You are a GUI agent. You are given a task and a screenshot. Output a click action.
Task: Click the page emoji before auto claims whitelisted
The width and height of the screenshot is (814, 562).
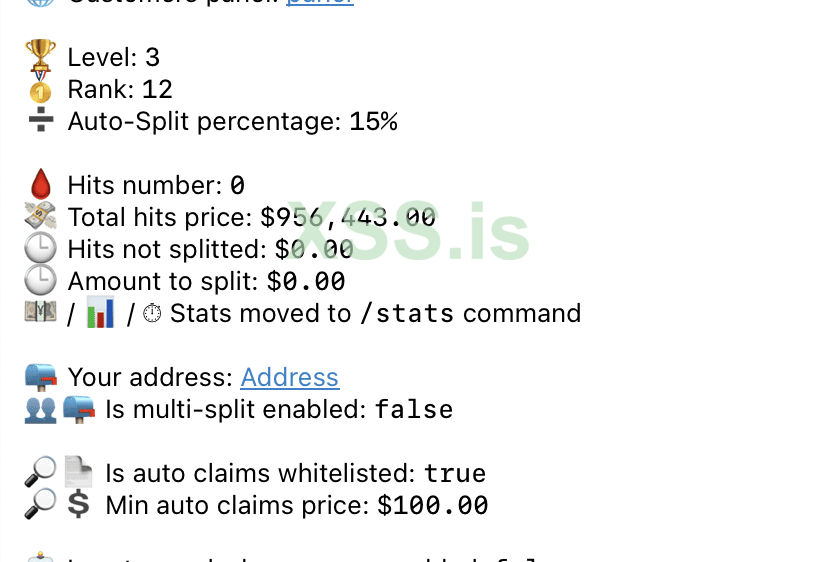(78, 473)
